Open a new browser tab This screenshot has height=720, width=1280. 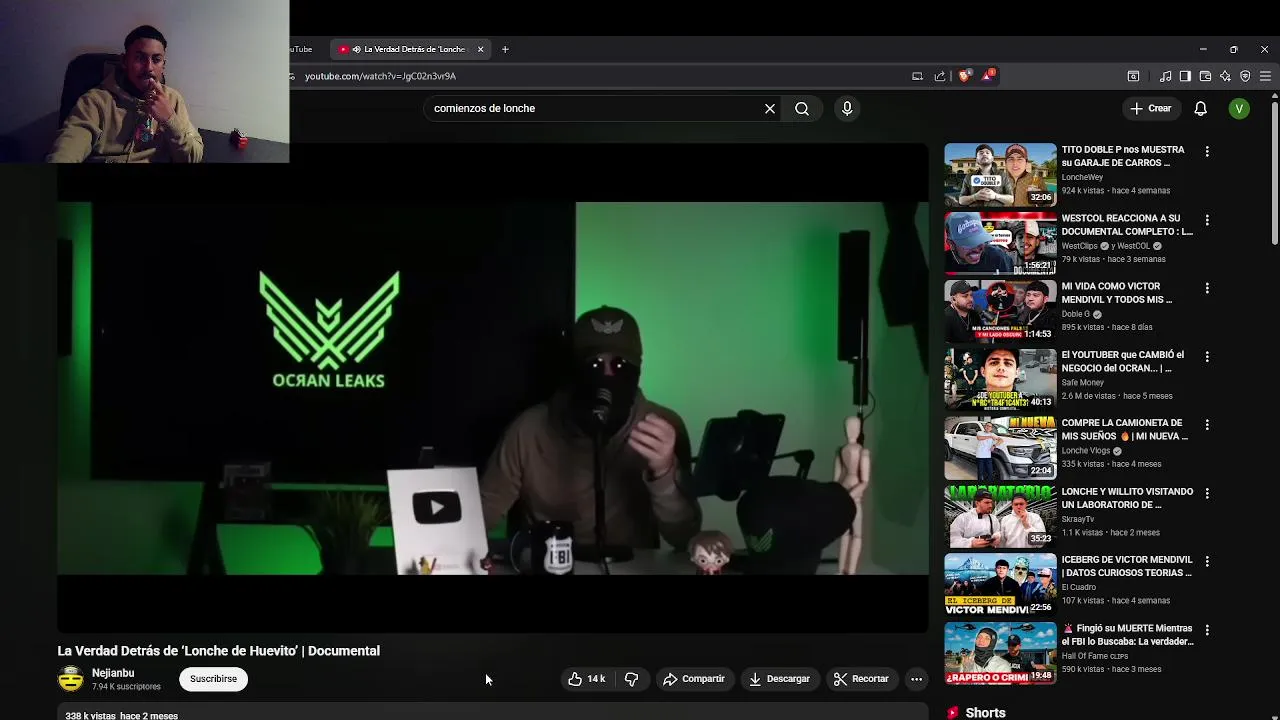coord(505,49)
